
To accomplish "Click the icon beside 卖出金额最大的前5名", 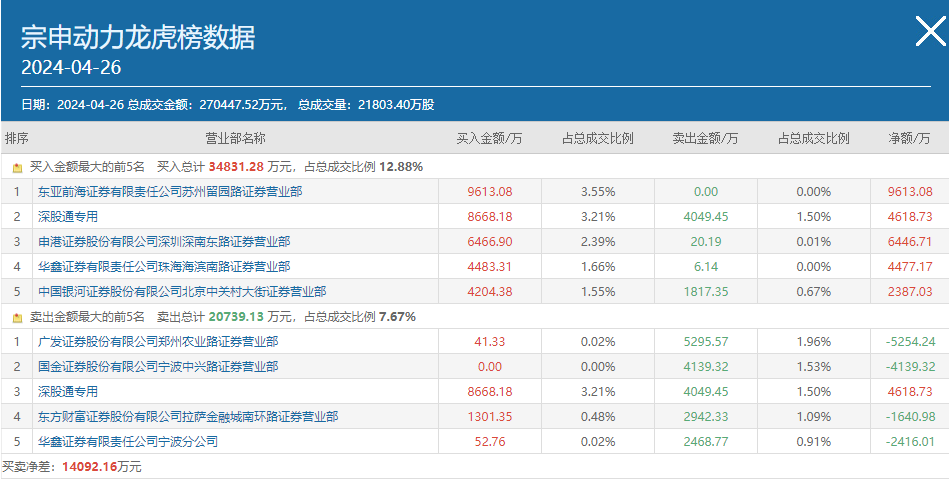I will (18, 317).
